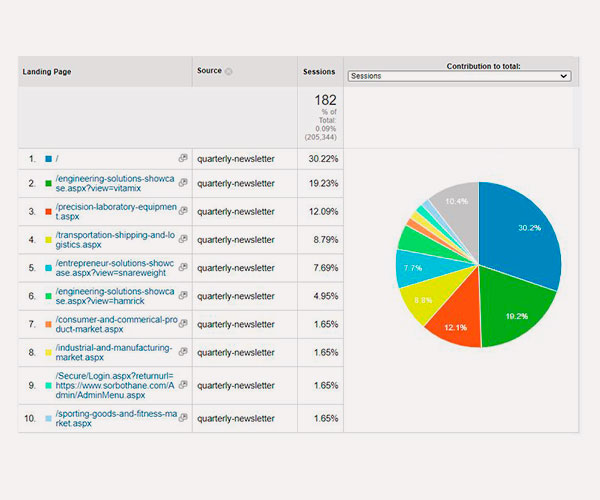Open the sporting-goods-and-fitness-market link

click(116, 419)
